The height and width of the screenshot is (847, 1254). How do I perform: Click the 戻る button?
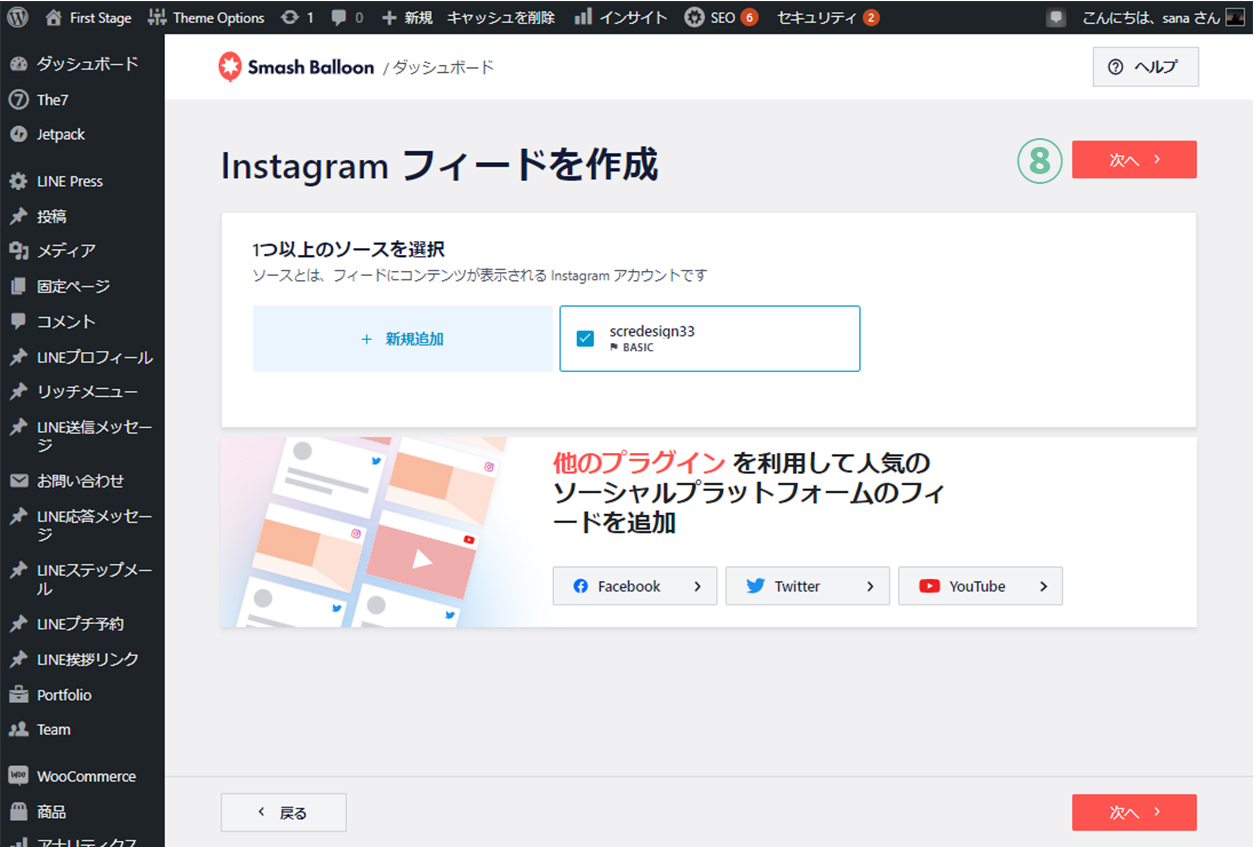[283, 813]
